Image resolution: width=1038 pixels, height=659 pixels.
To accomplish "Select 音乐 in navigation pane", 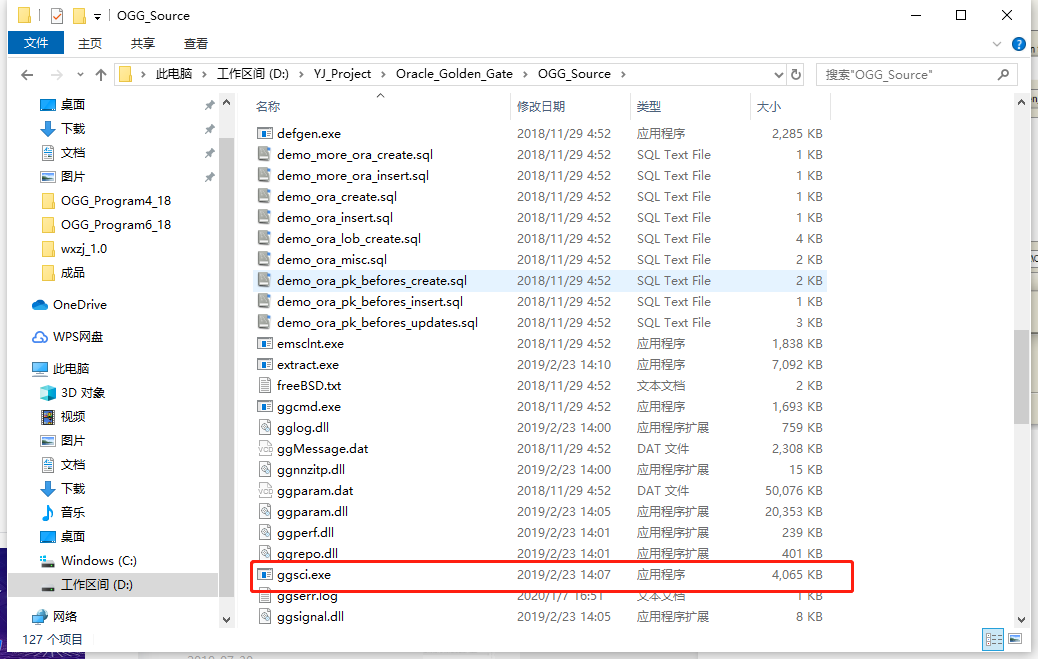I will [73, 512].
